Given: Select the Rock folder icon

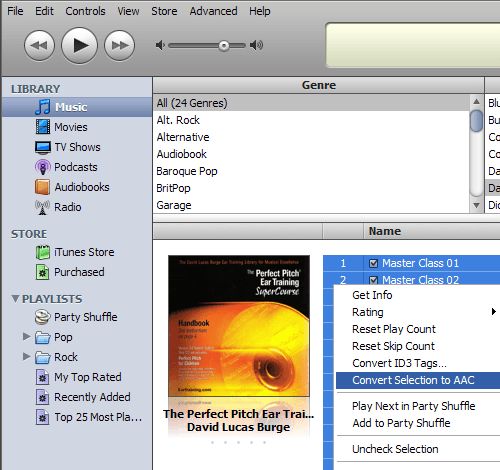Looking at the screenshot, I should click(43, 357).
